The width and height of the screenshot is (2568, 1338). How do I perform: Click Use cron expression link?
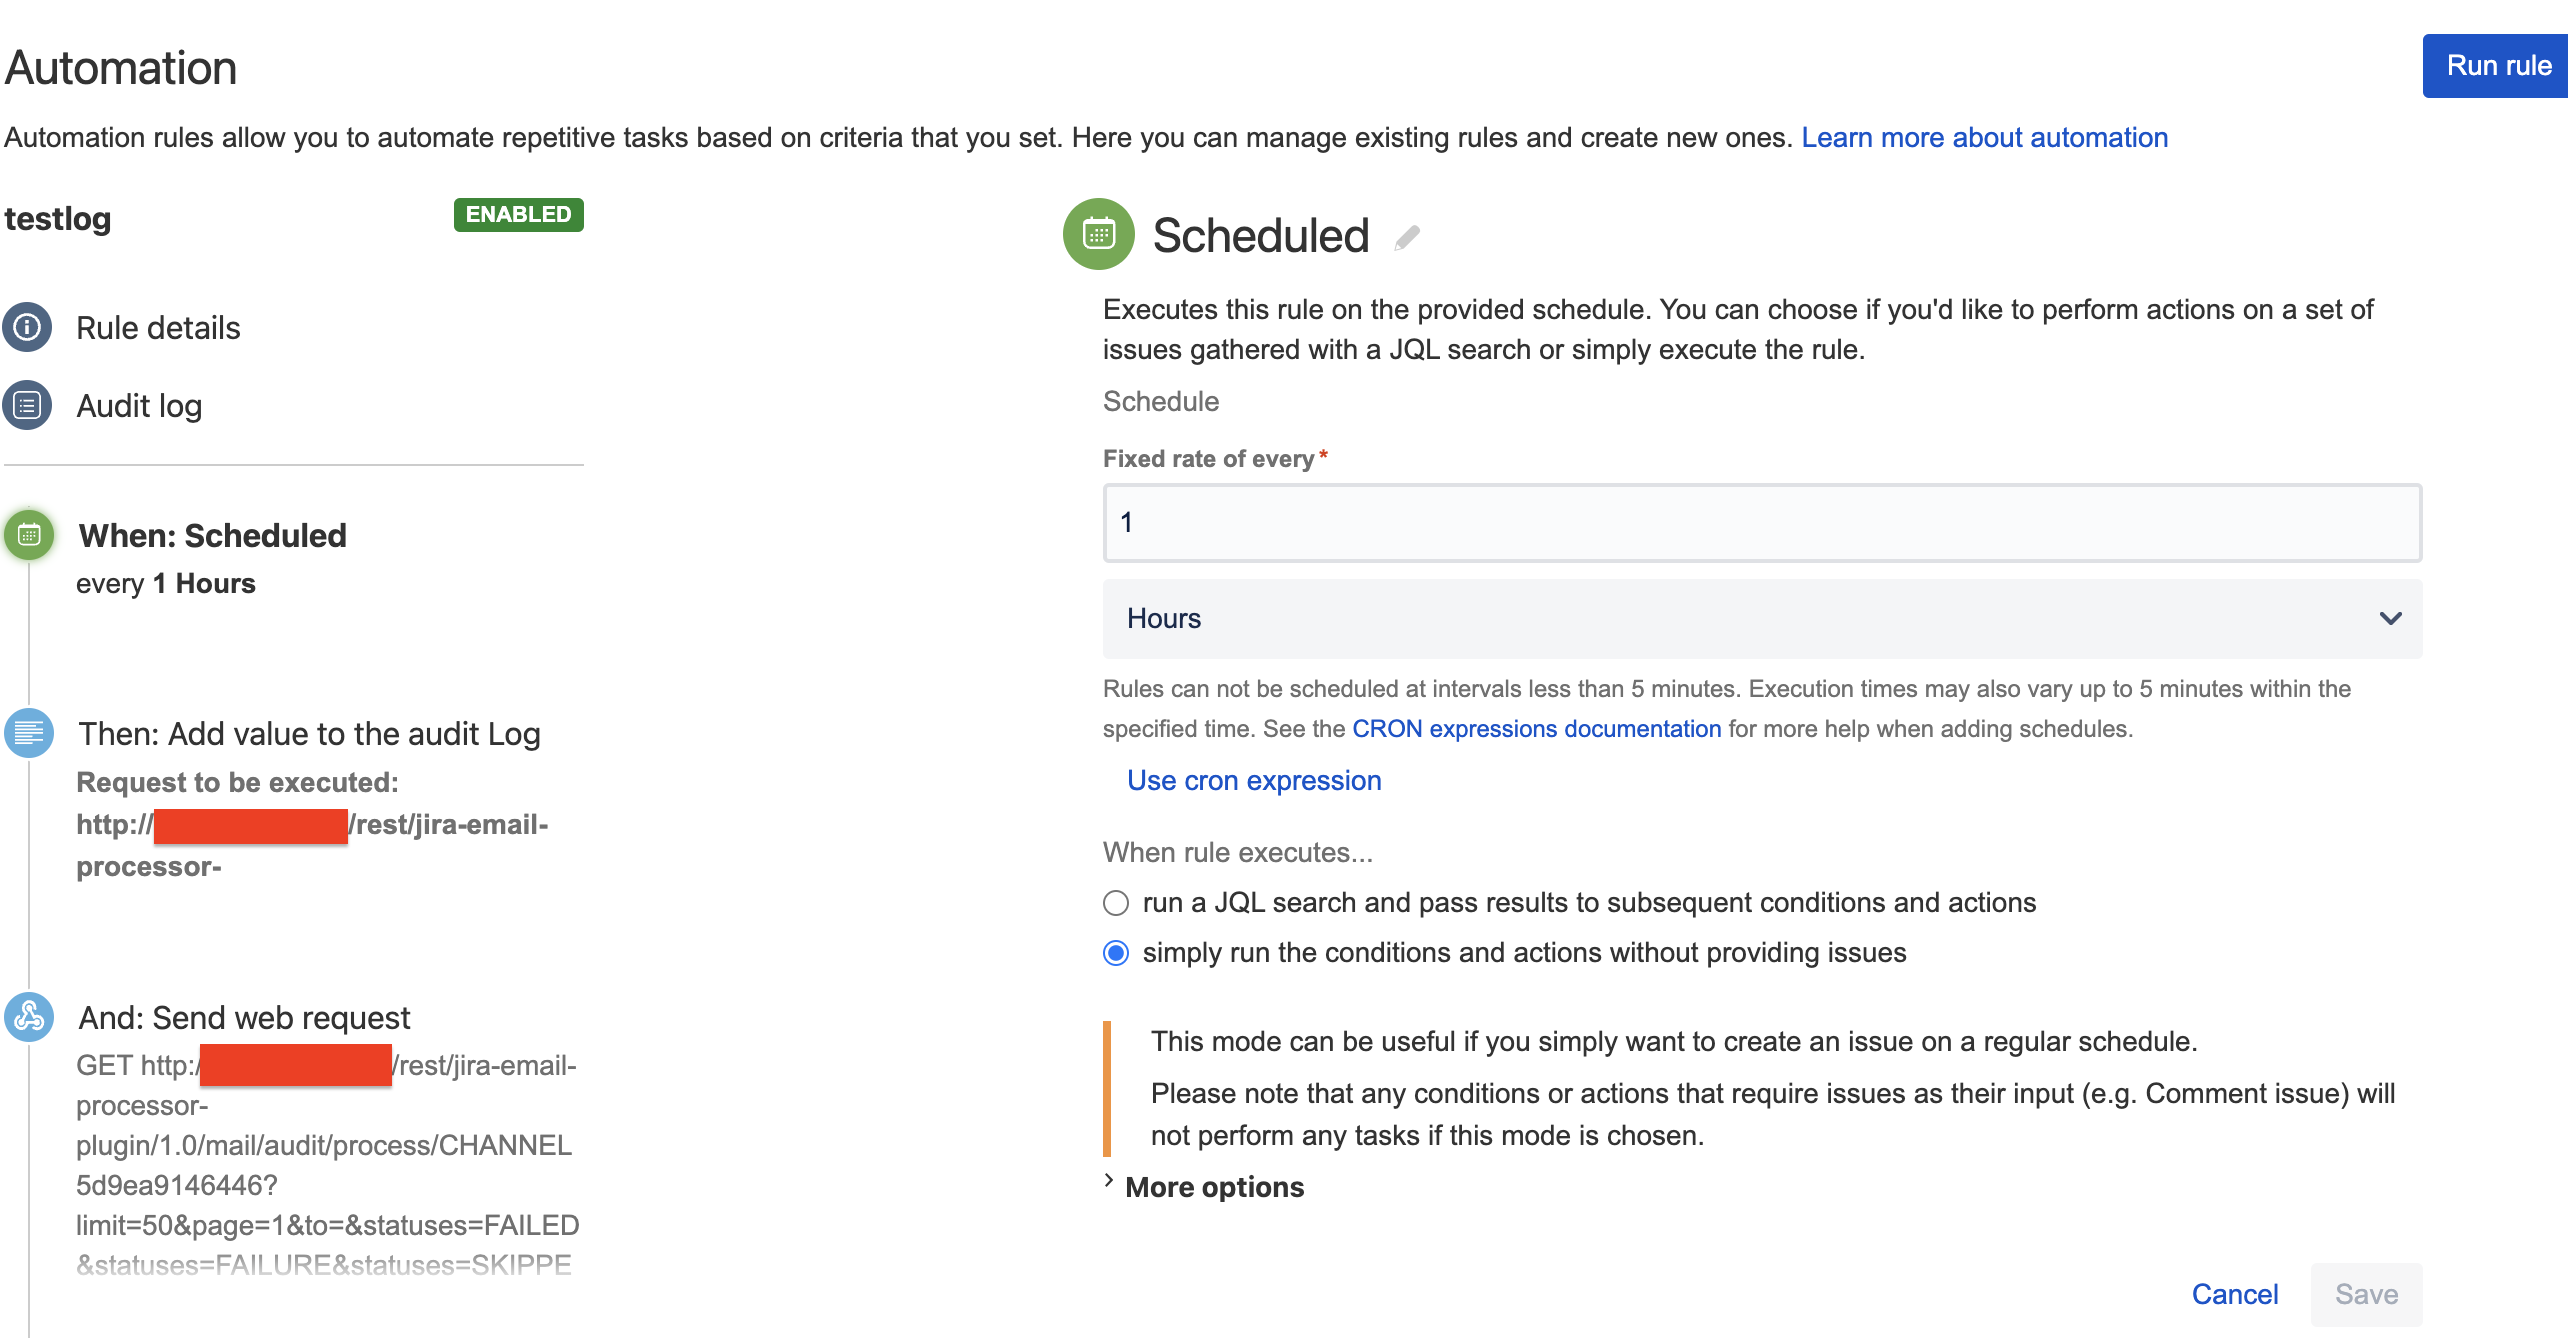[1254, 780]
